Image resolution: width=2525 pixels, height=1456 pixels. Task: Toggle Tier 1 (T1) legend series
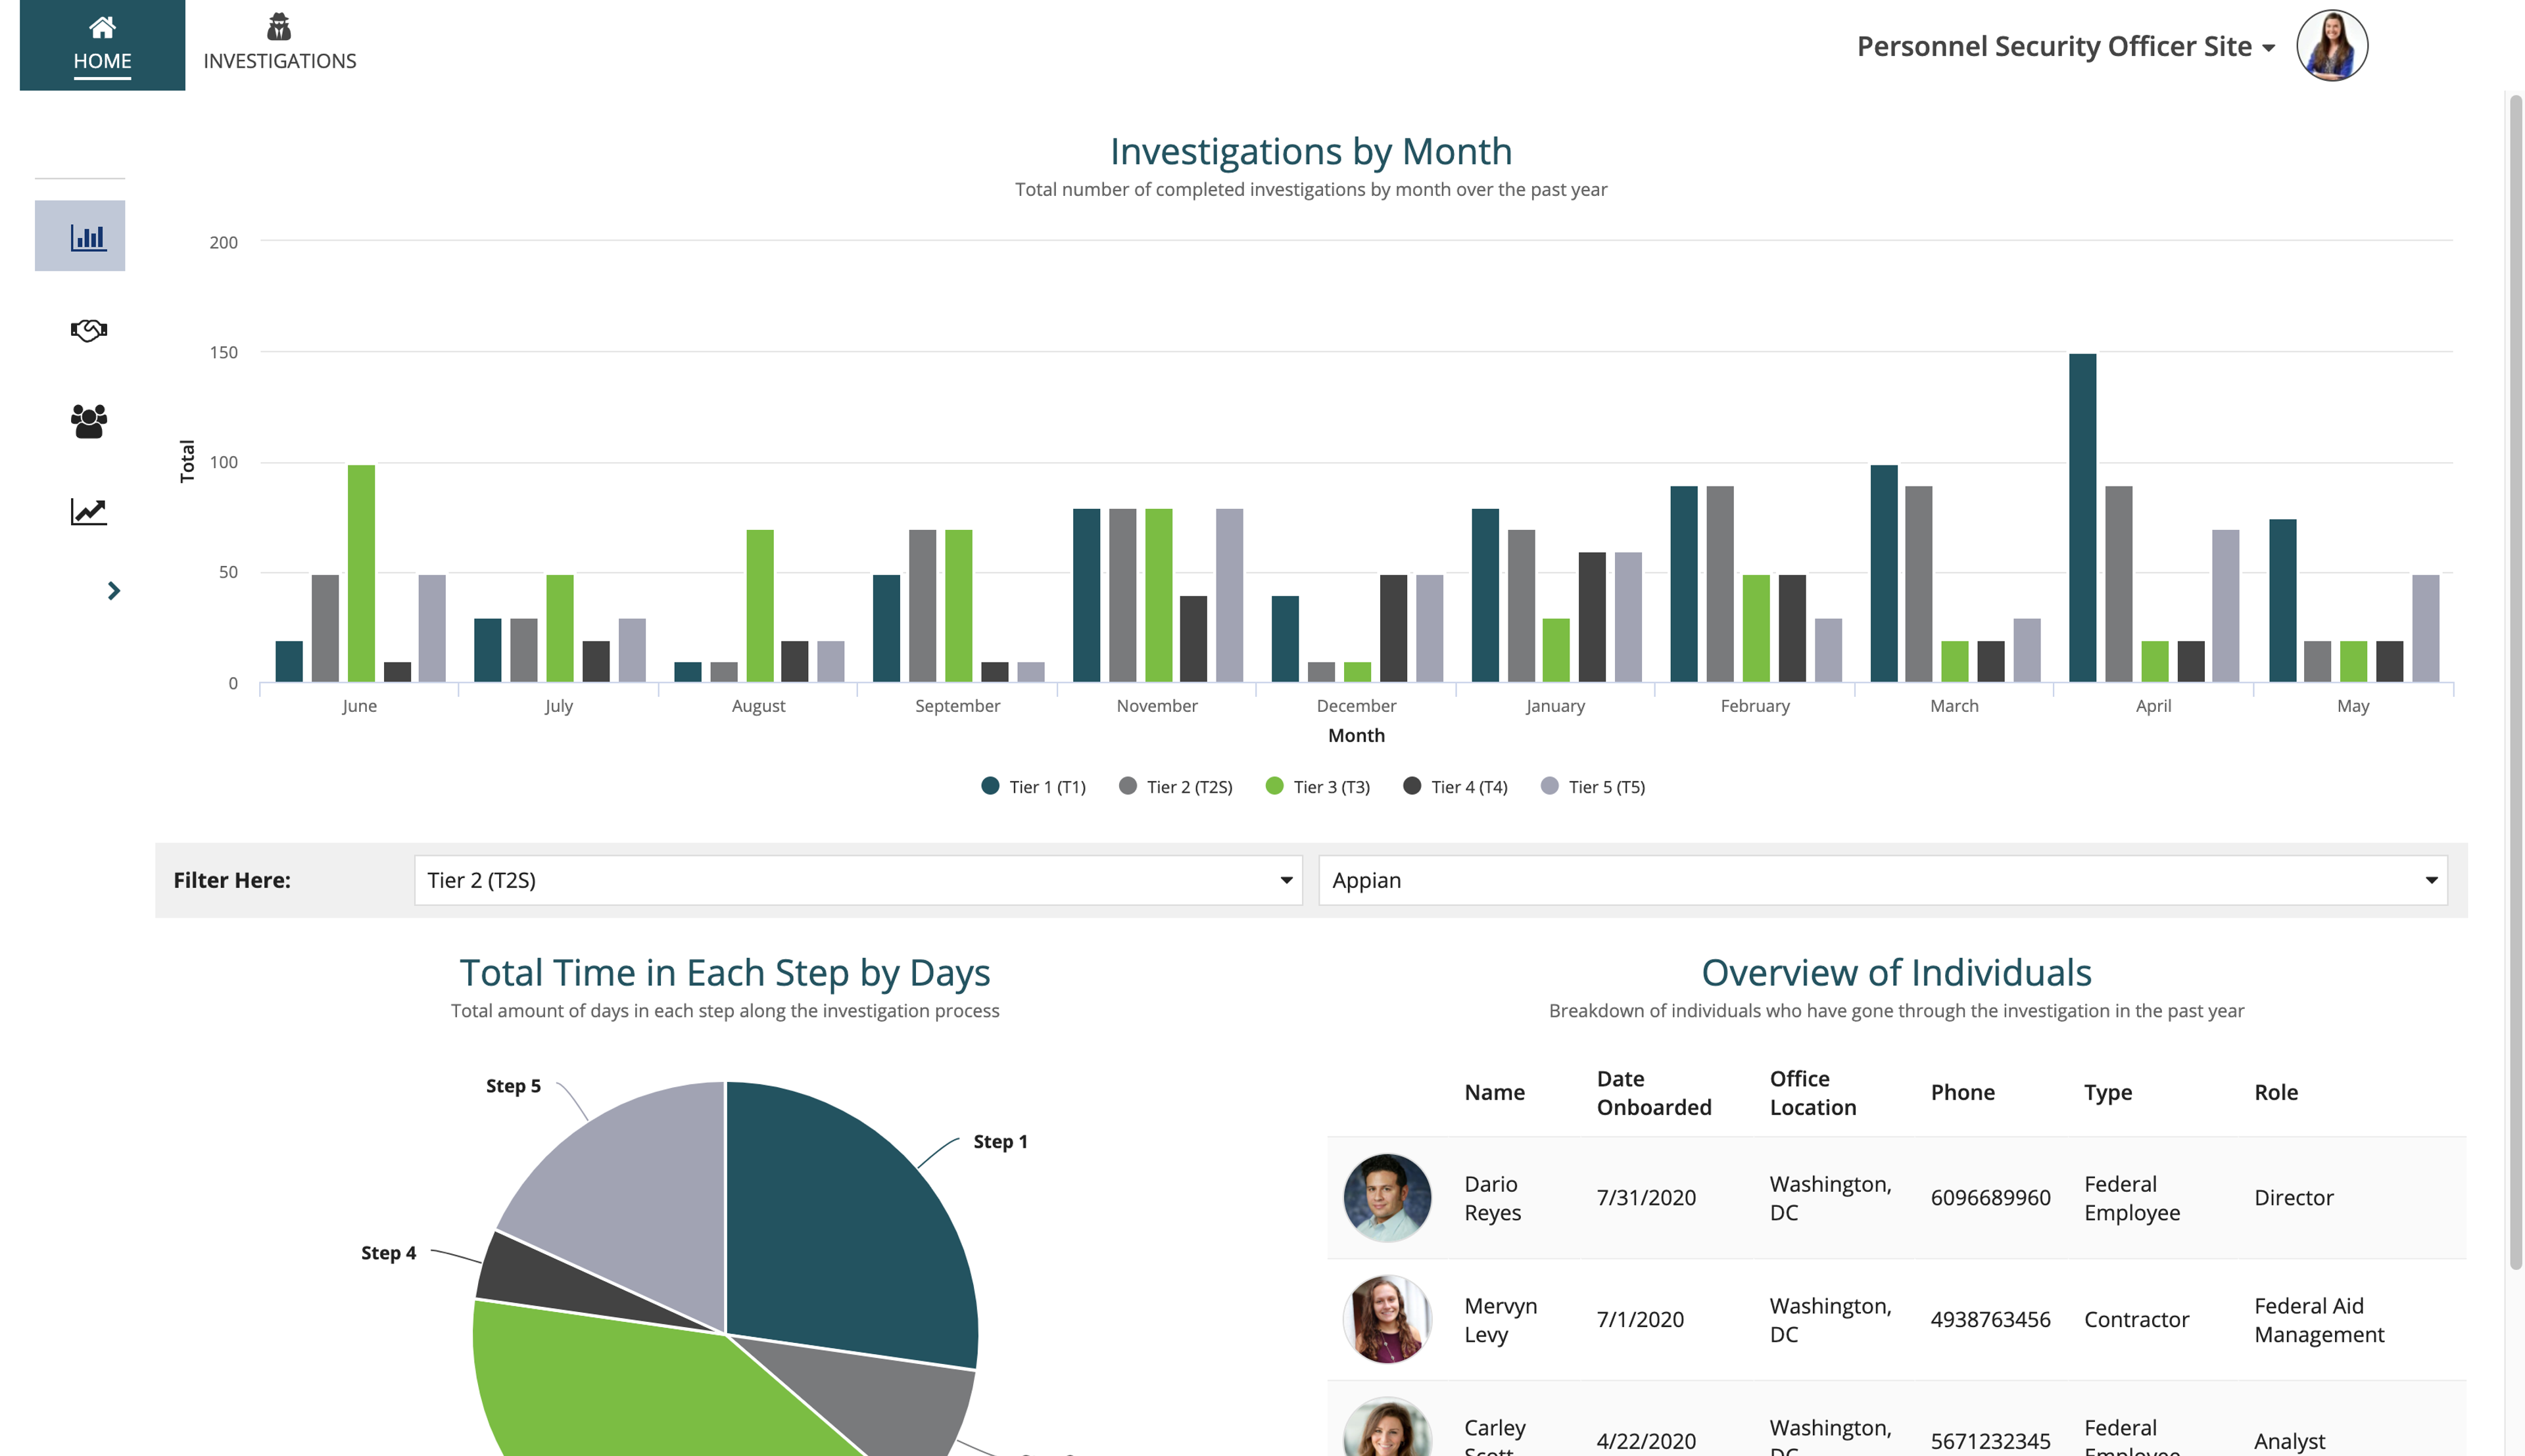(1033, 787)
